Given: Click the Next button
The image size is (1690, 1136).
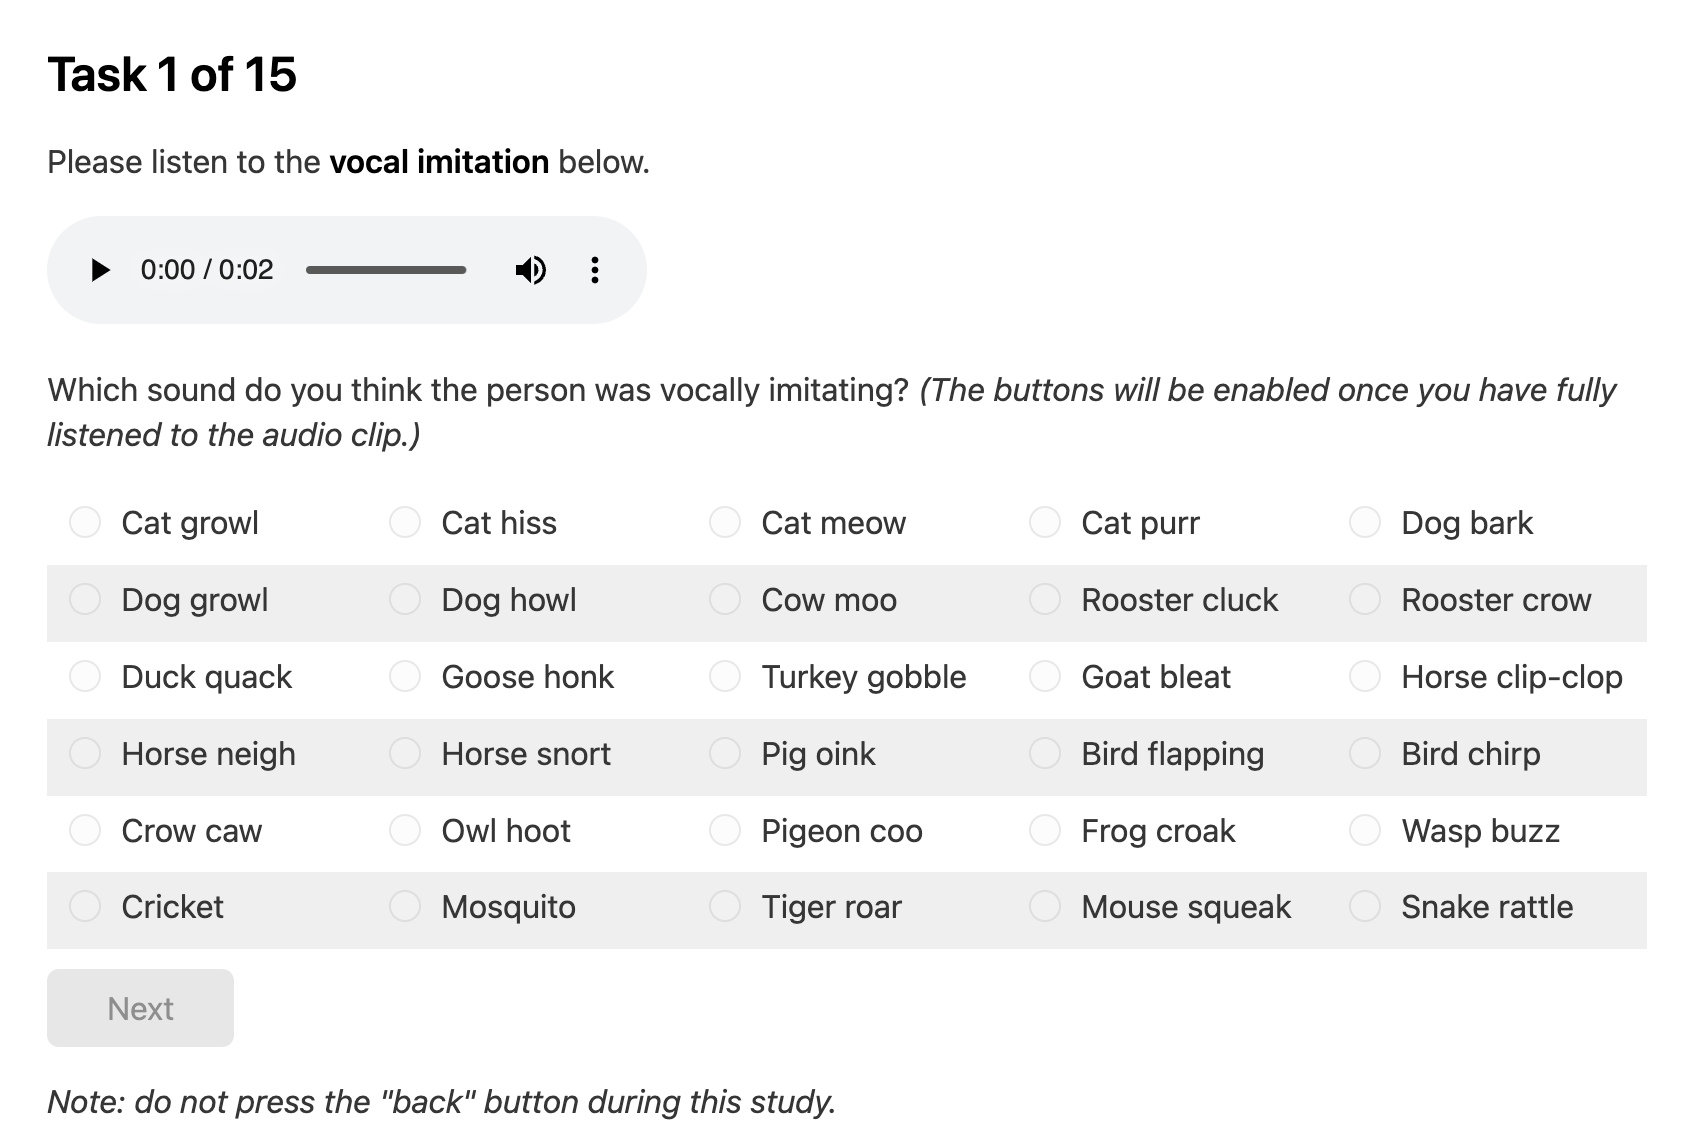Looking at the screenshot, I should 140,1008.
